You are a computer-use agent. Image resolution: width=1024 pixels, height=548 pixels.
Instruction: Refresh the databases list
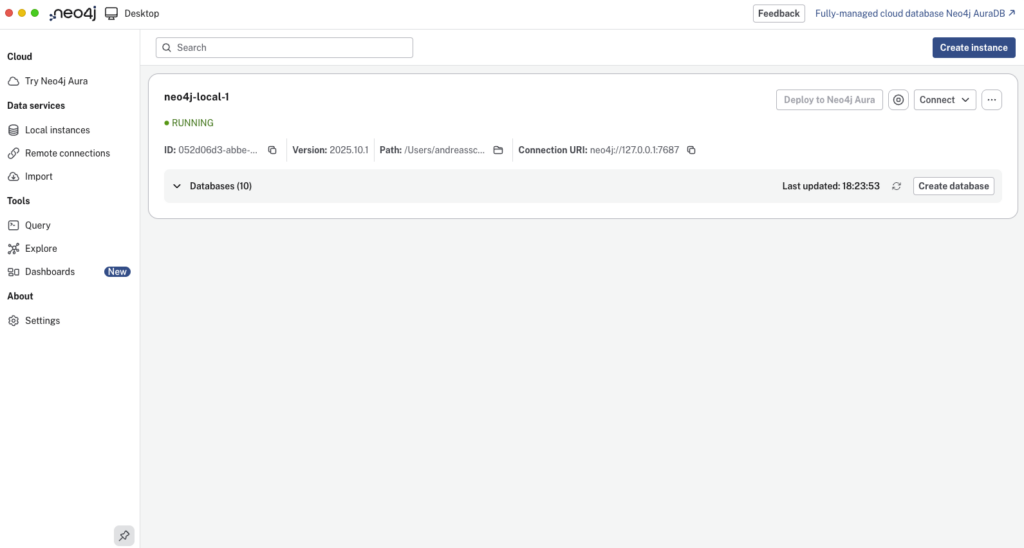pos(896,186)
